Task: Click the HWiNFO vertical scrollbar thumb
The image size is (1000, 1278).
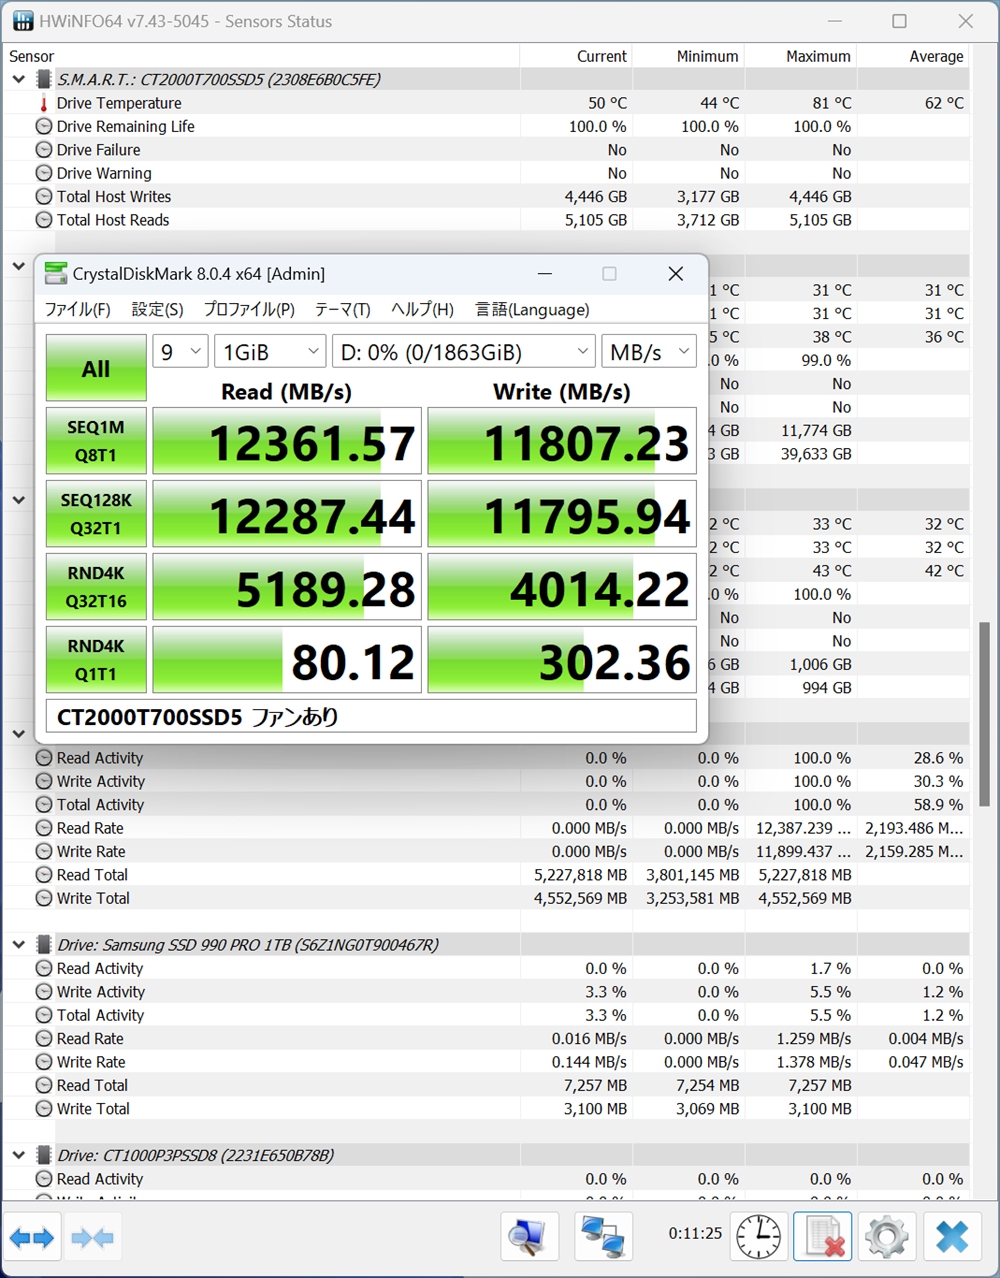Action: (x=984, y=714)
